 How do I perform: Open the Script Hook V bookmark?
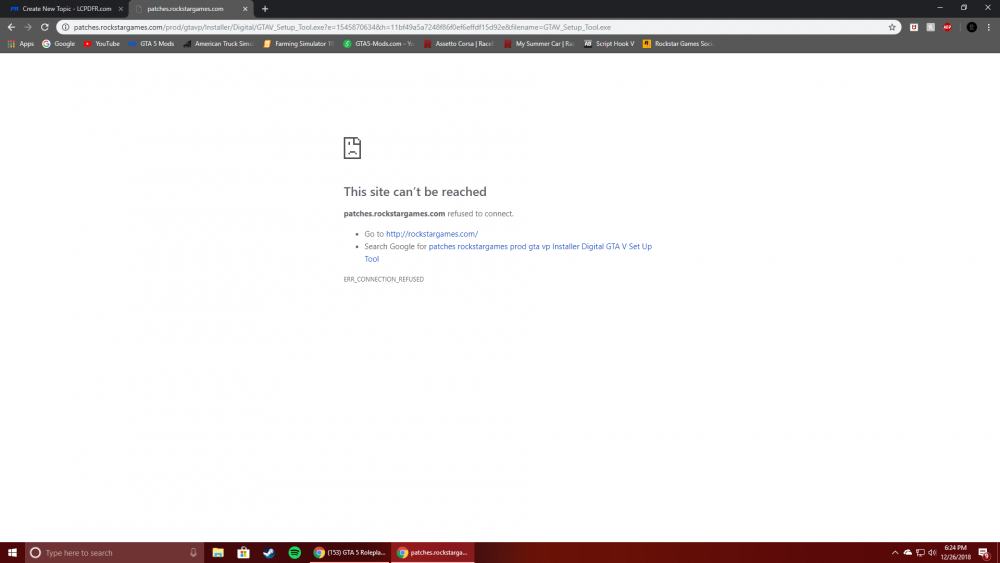click(609, 44)
